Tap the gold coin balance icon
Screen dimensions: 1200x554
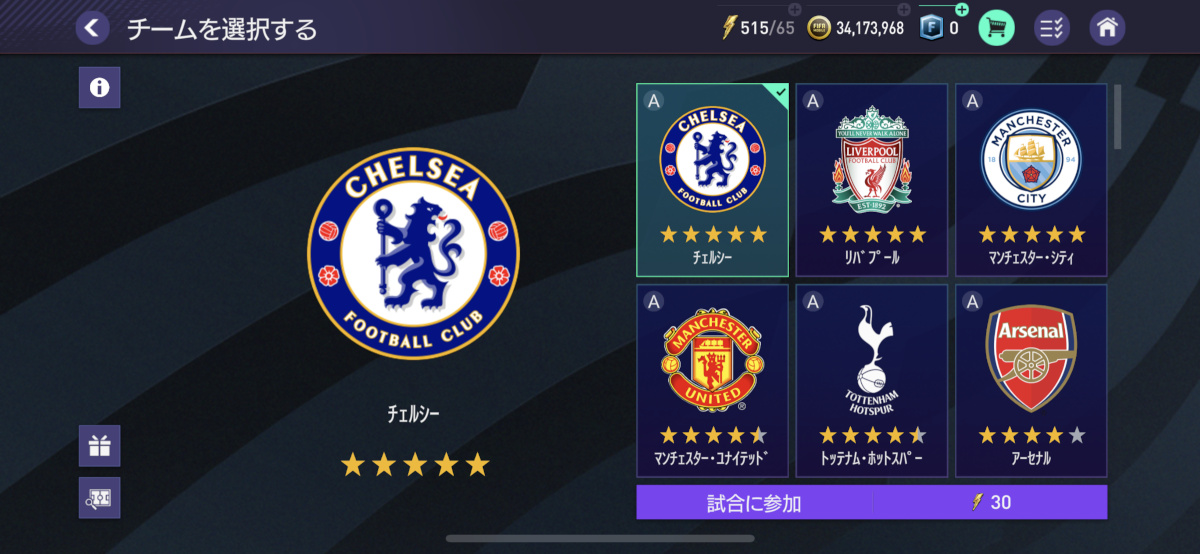[819, 28]
